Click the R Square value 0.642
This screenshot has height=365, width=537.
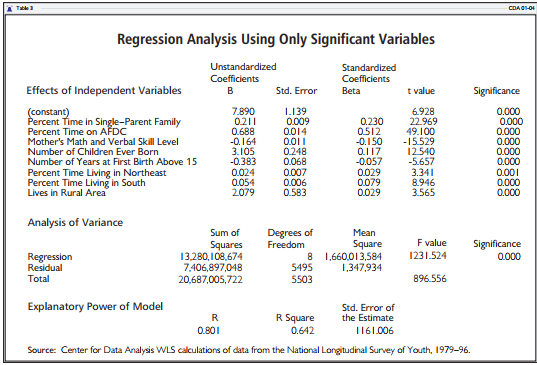[x=302, y=331]
